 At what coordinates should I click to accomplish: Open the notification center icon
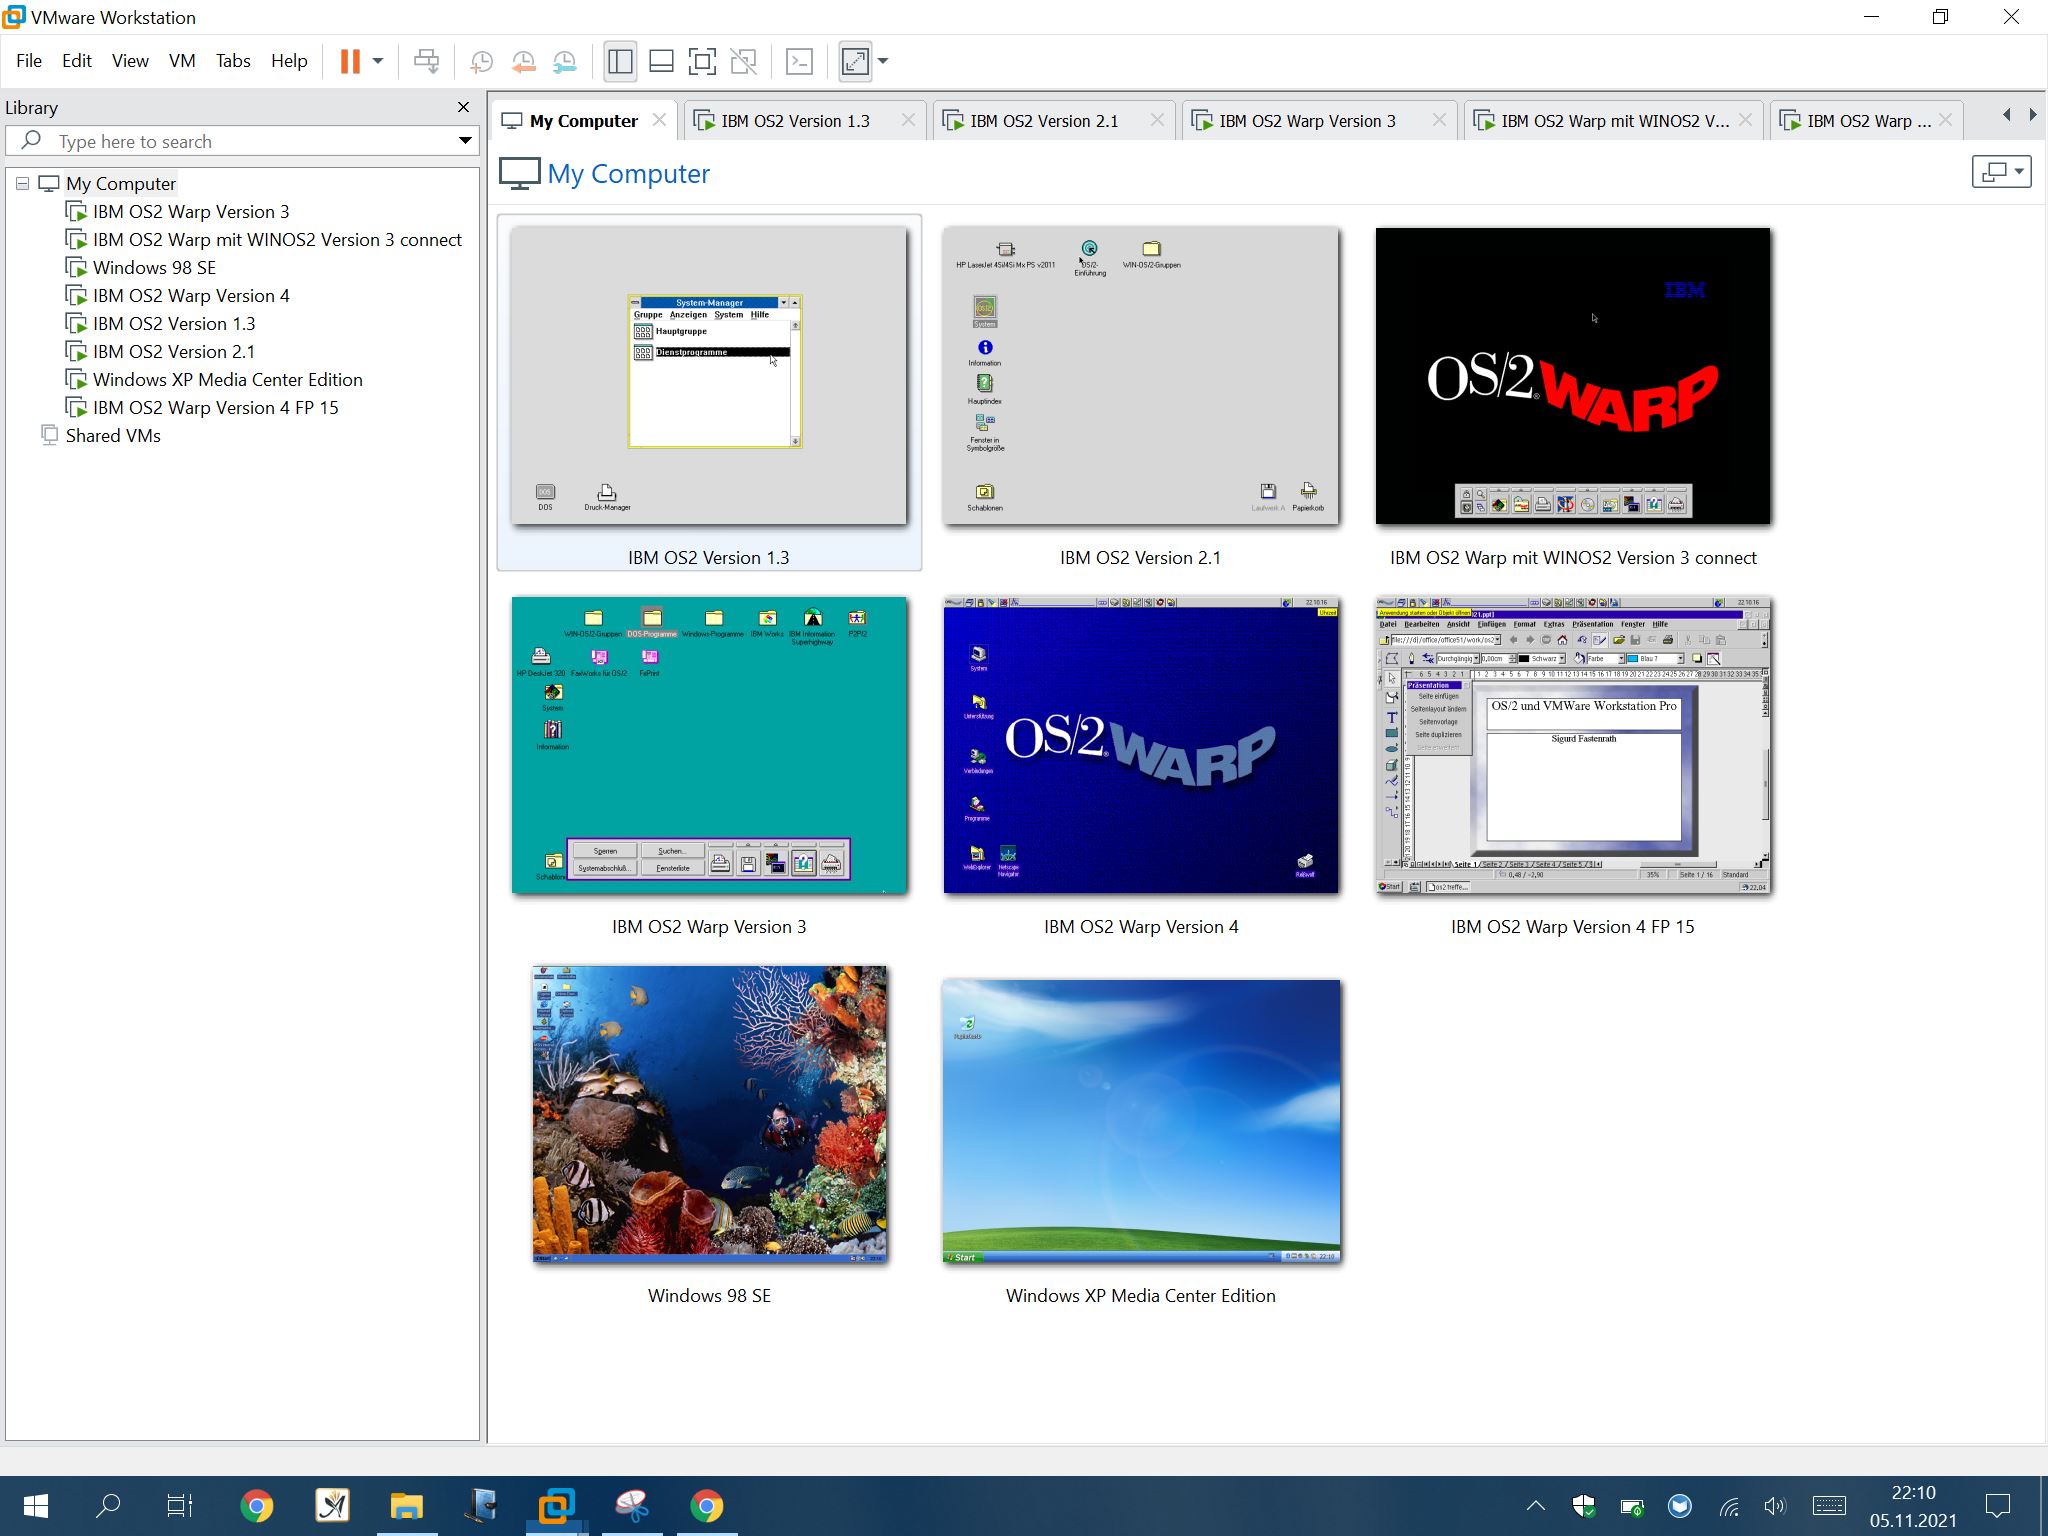[x=1998, y=1506]
